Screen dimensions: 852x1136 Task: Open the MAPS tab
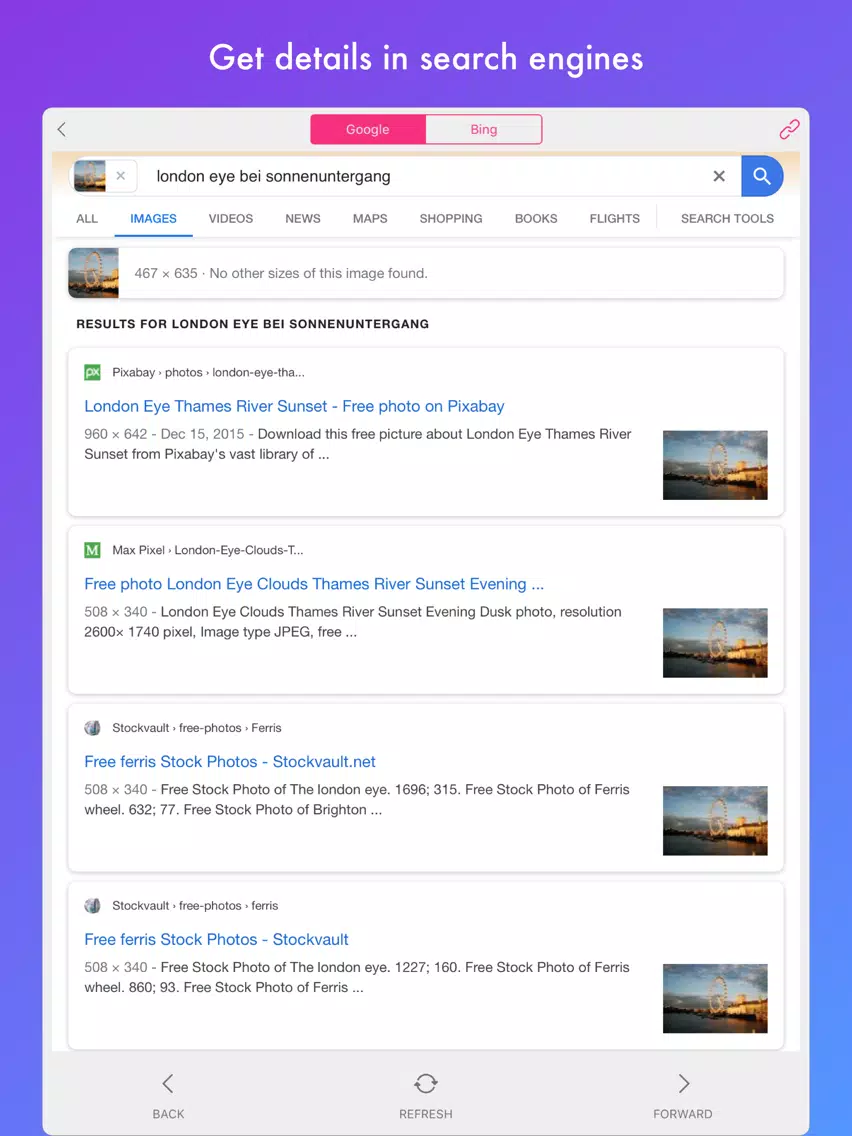370,219
